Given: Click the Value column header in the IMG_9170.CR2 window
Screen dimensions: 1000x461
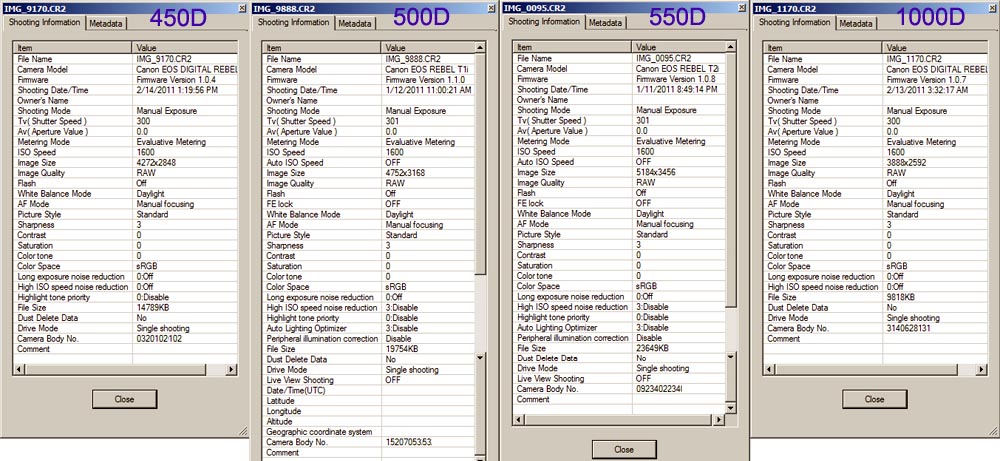Looking at the screenshot, I should (x=185, y=48).
